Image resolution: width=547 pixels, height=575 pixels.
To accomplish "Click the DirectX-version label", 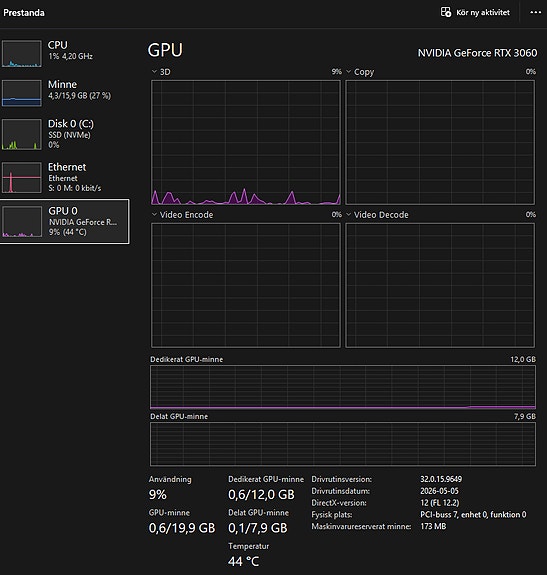I will point(339,502).
